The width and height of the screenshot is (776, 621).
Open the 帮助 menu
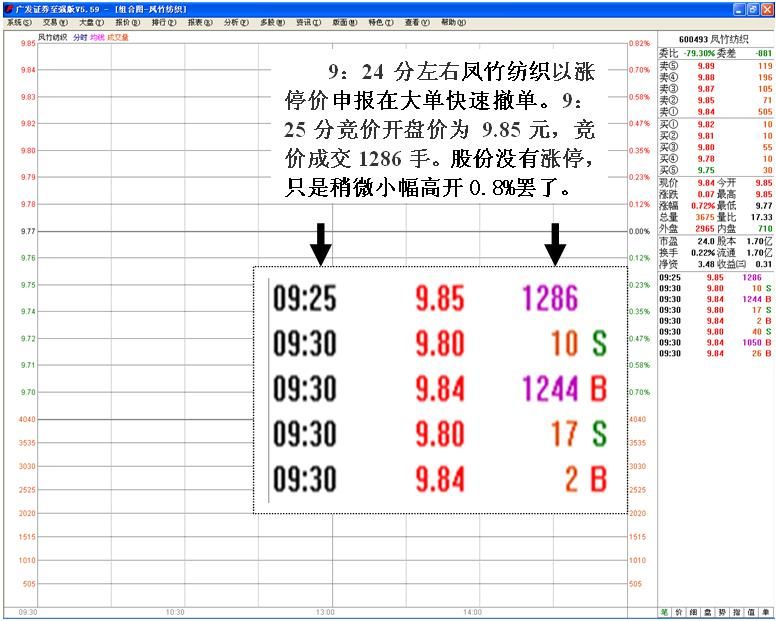click(x=453, y=22)
